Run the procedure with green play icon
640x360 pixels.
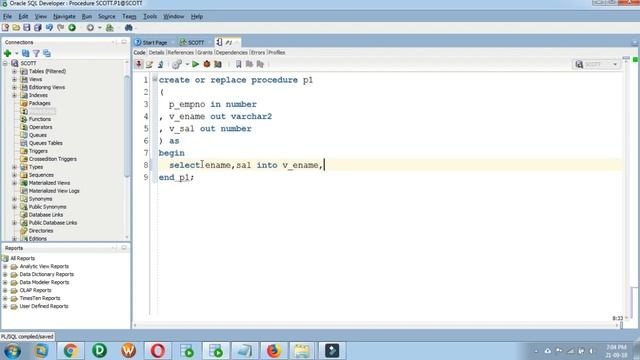(196, 64)
